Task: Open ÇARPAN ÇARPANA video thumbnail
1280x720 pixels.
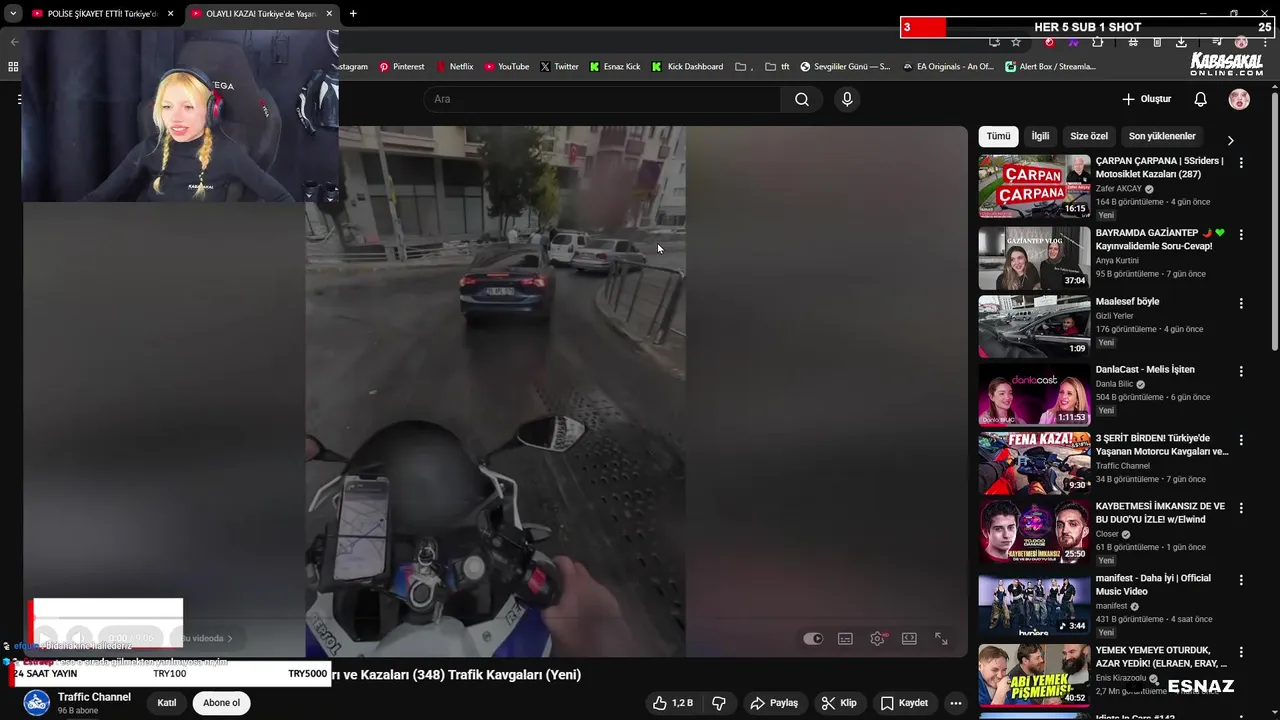Action: [x=1034, y=186]
